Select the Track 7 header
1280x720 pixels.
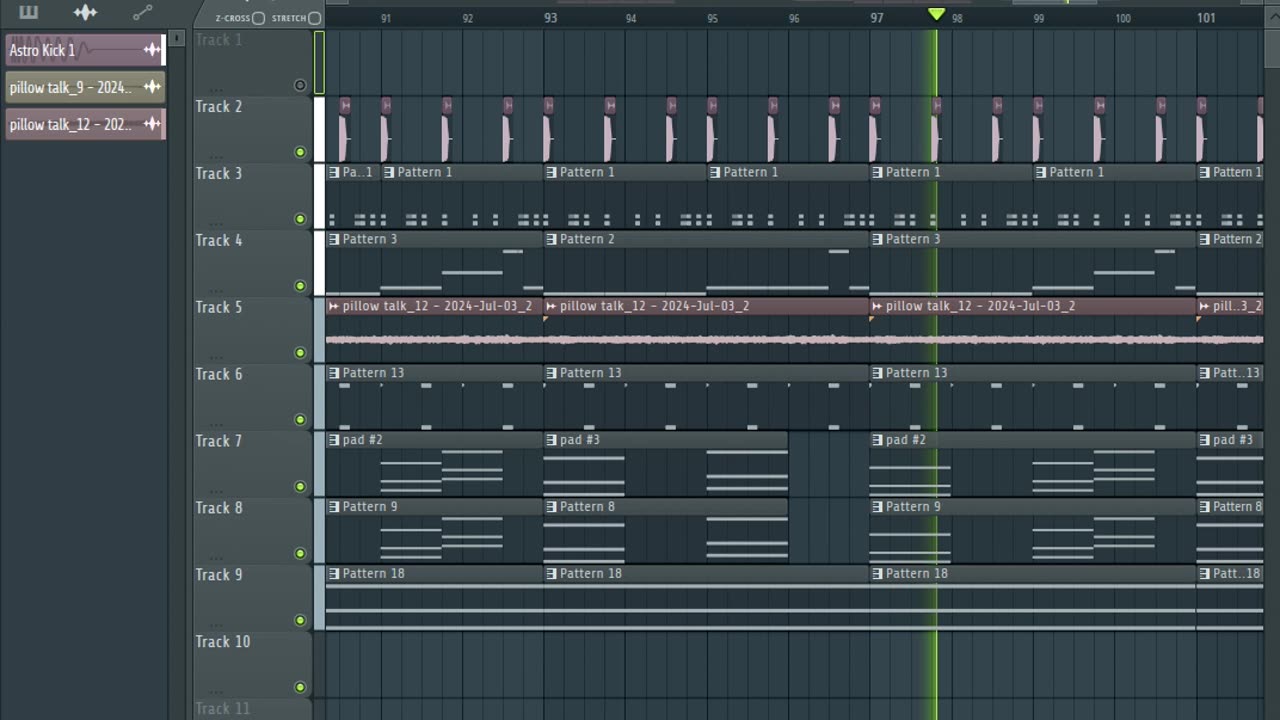252,464
